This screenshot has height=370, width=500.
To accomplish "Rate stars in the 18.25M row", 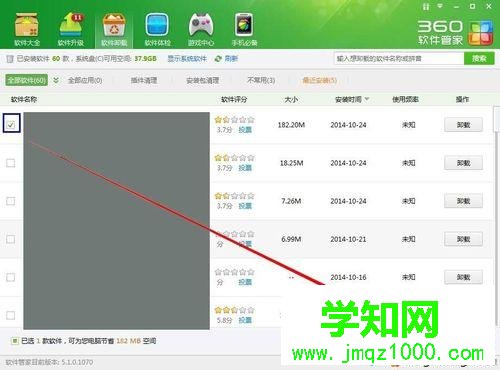I will 235,158.
